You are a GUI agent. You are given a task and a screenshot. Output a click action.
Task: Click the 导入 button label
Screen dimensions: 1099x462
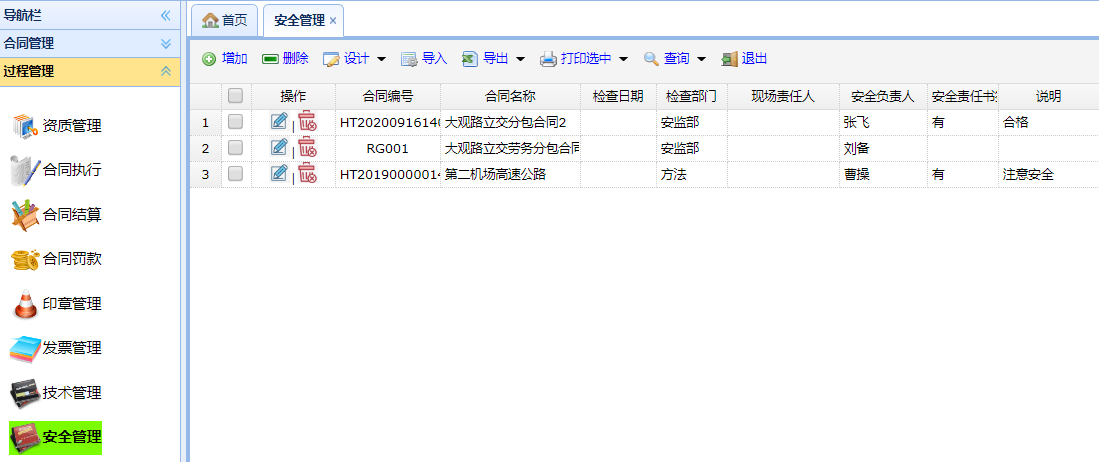coord(435,59)
